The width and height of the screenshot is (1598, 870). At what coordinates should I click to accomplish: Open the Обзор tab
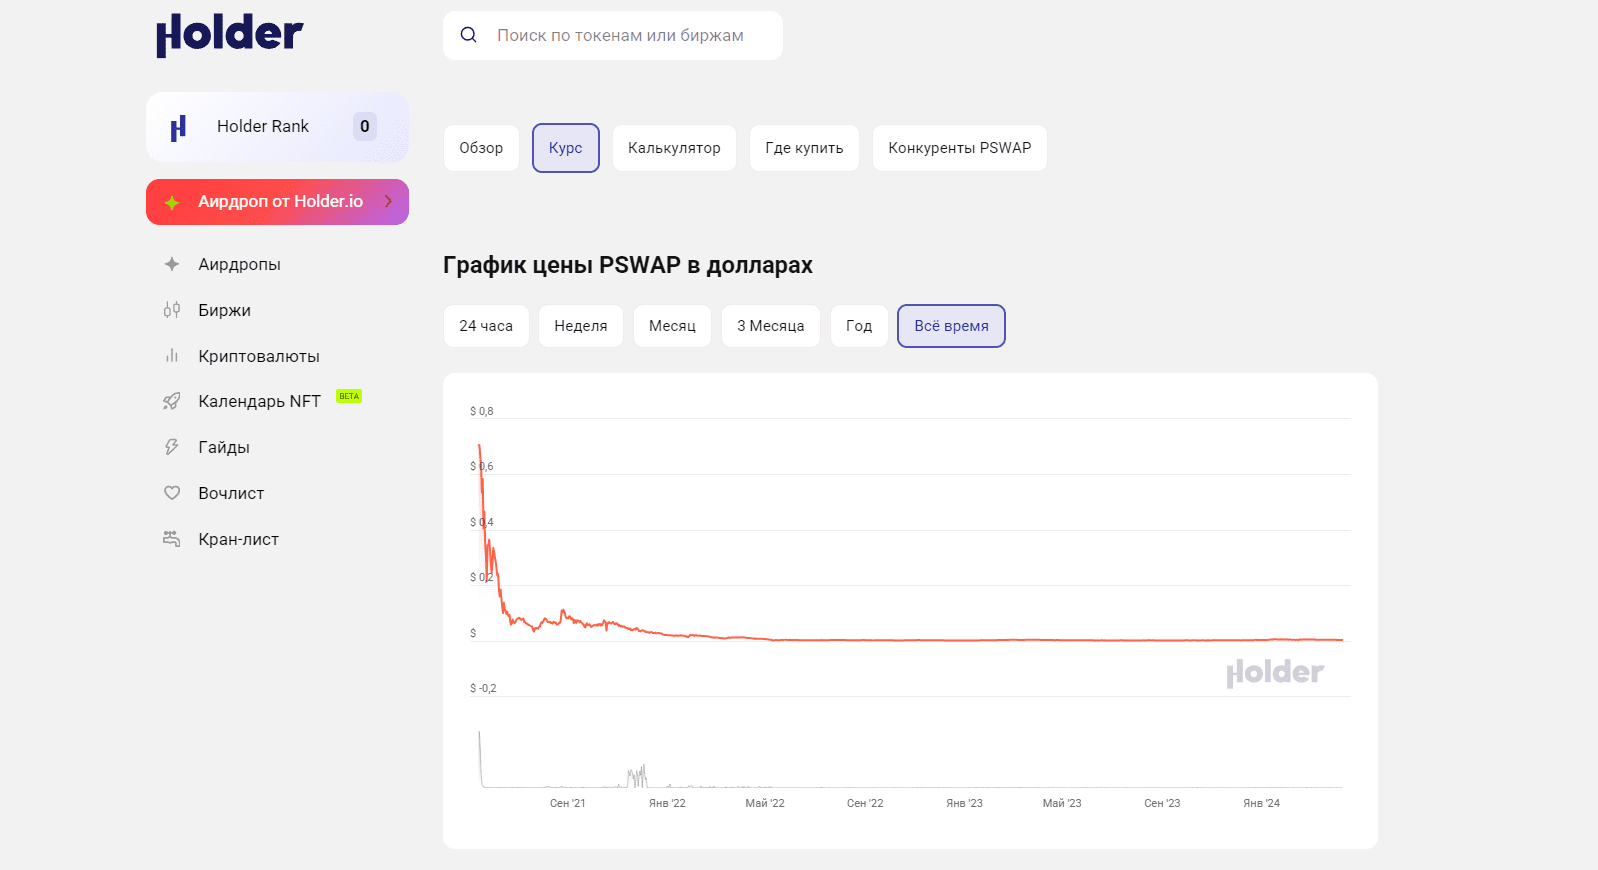click(x=481, y=148)
